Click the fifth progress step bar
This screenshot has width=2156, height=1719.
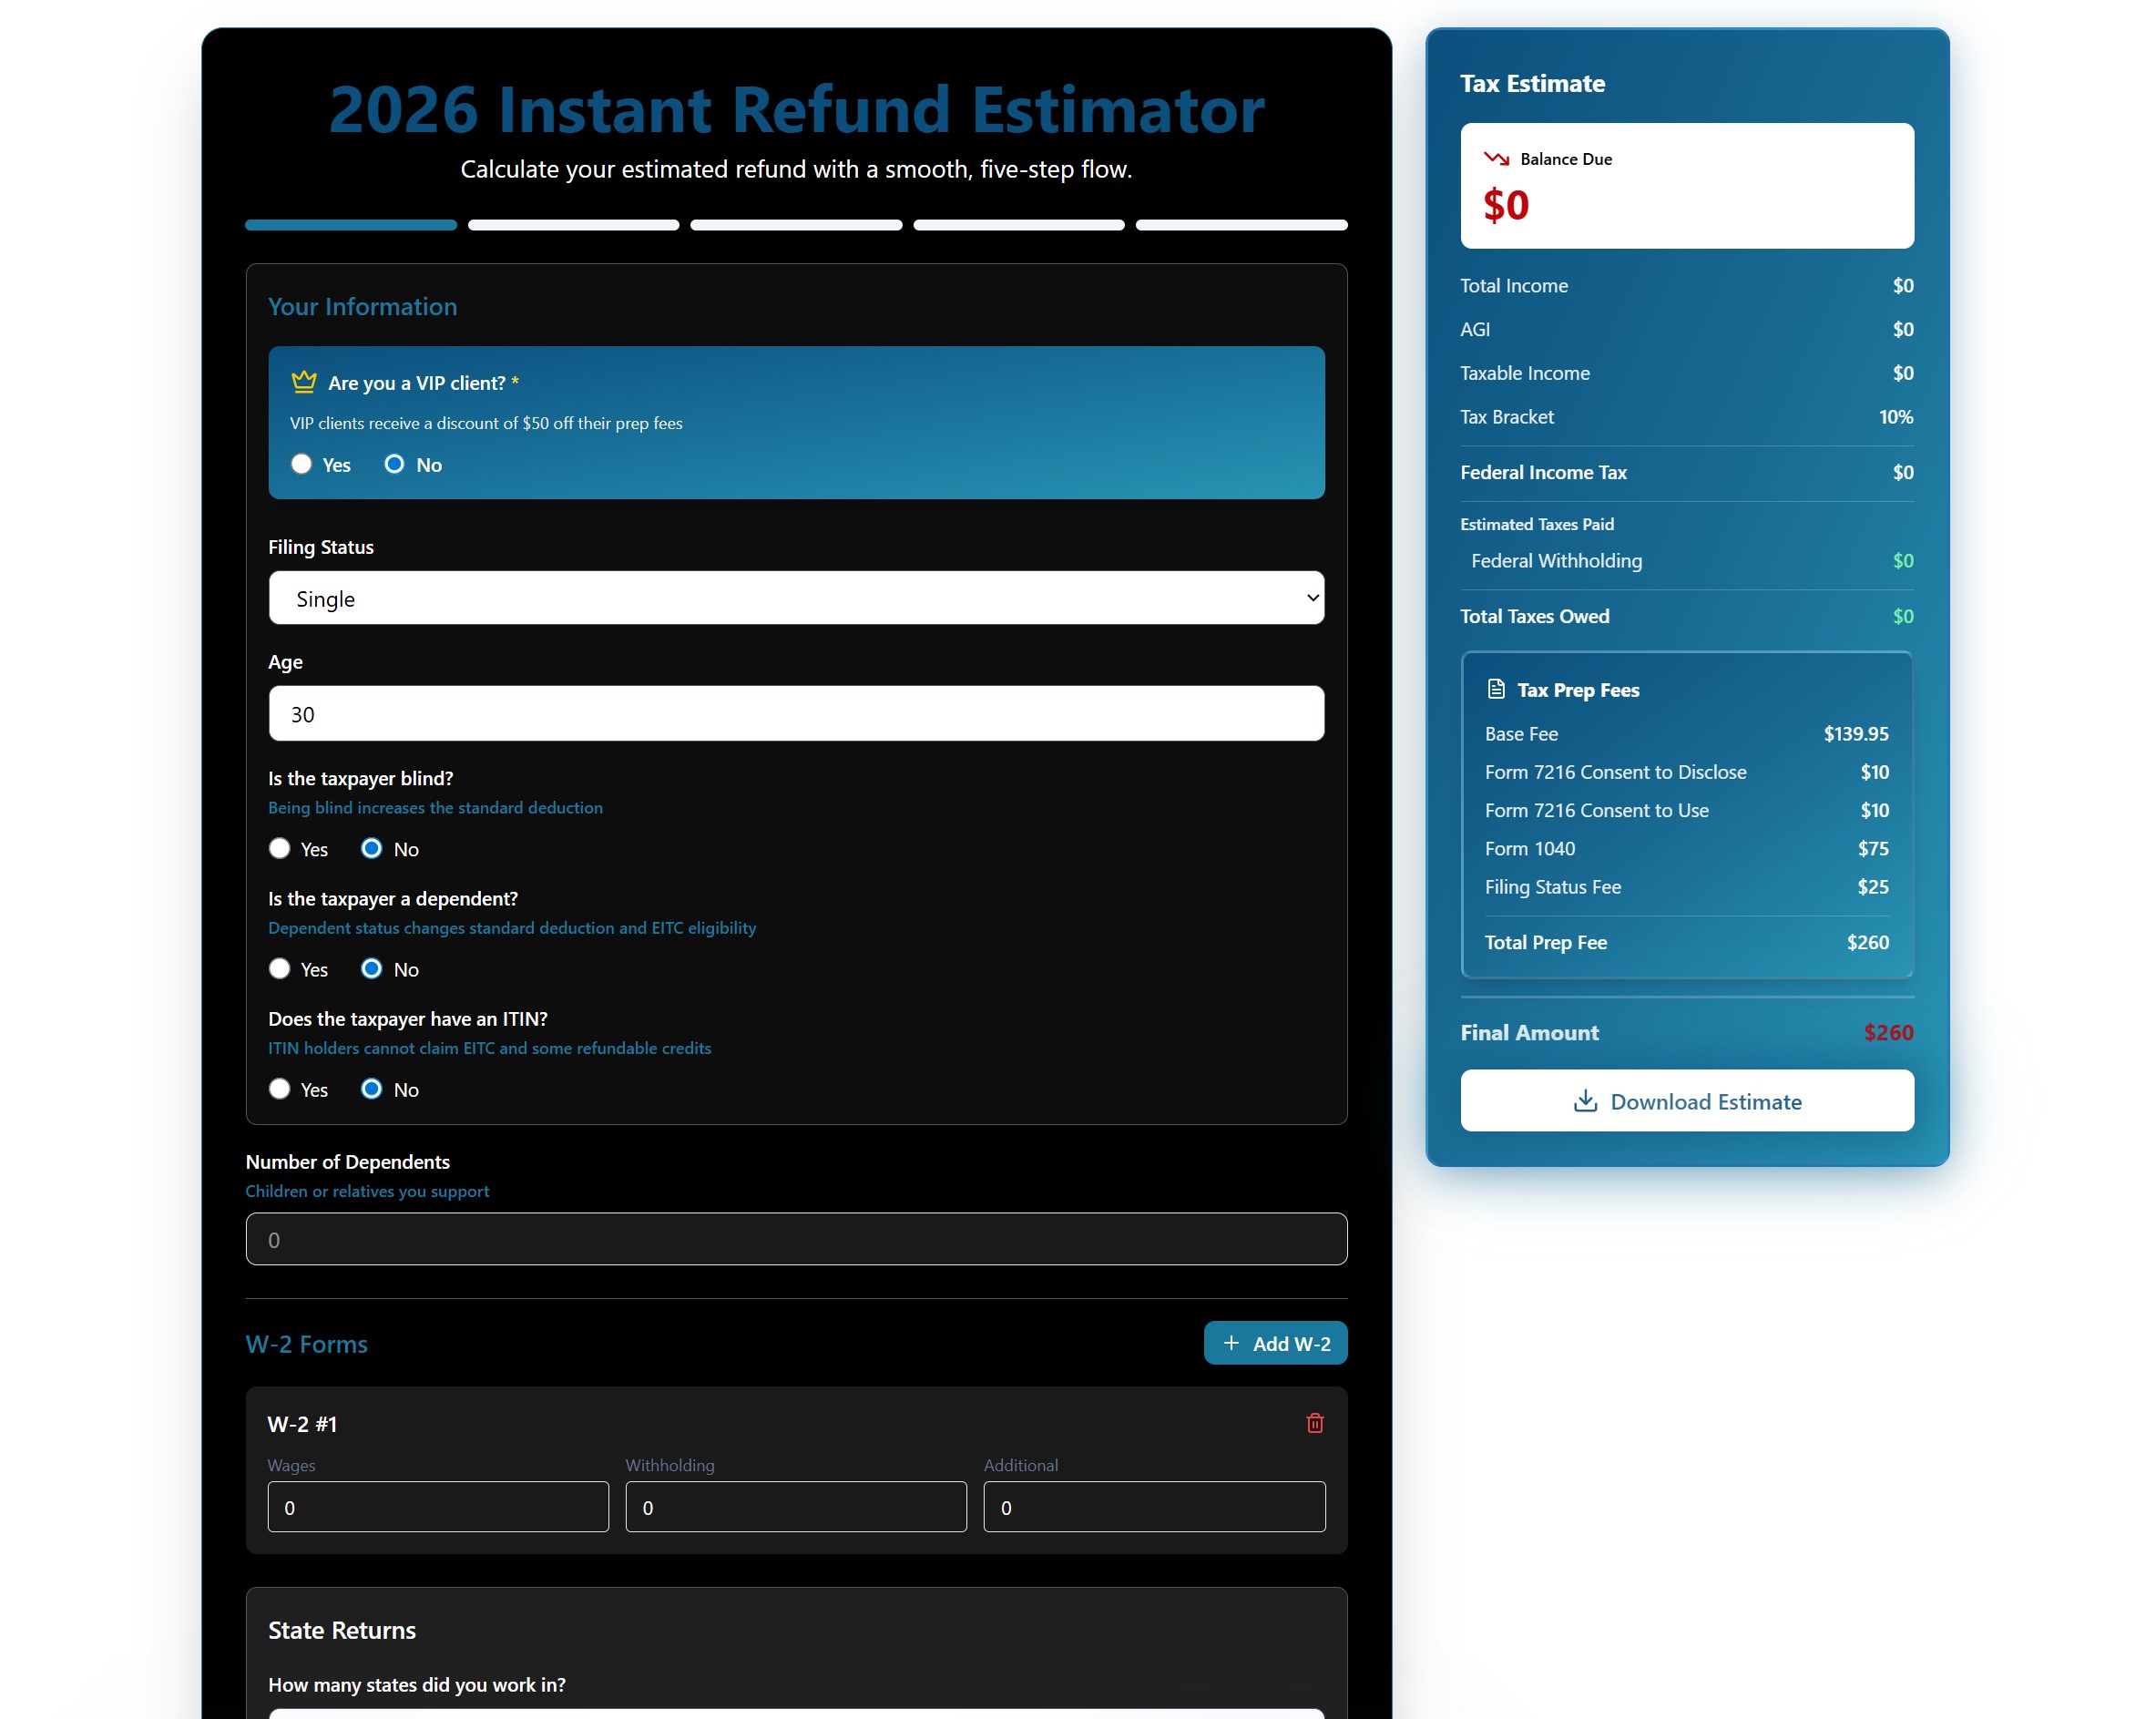[1241, 225]
